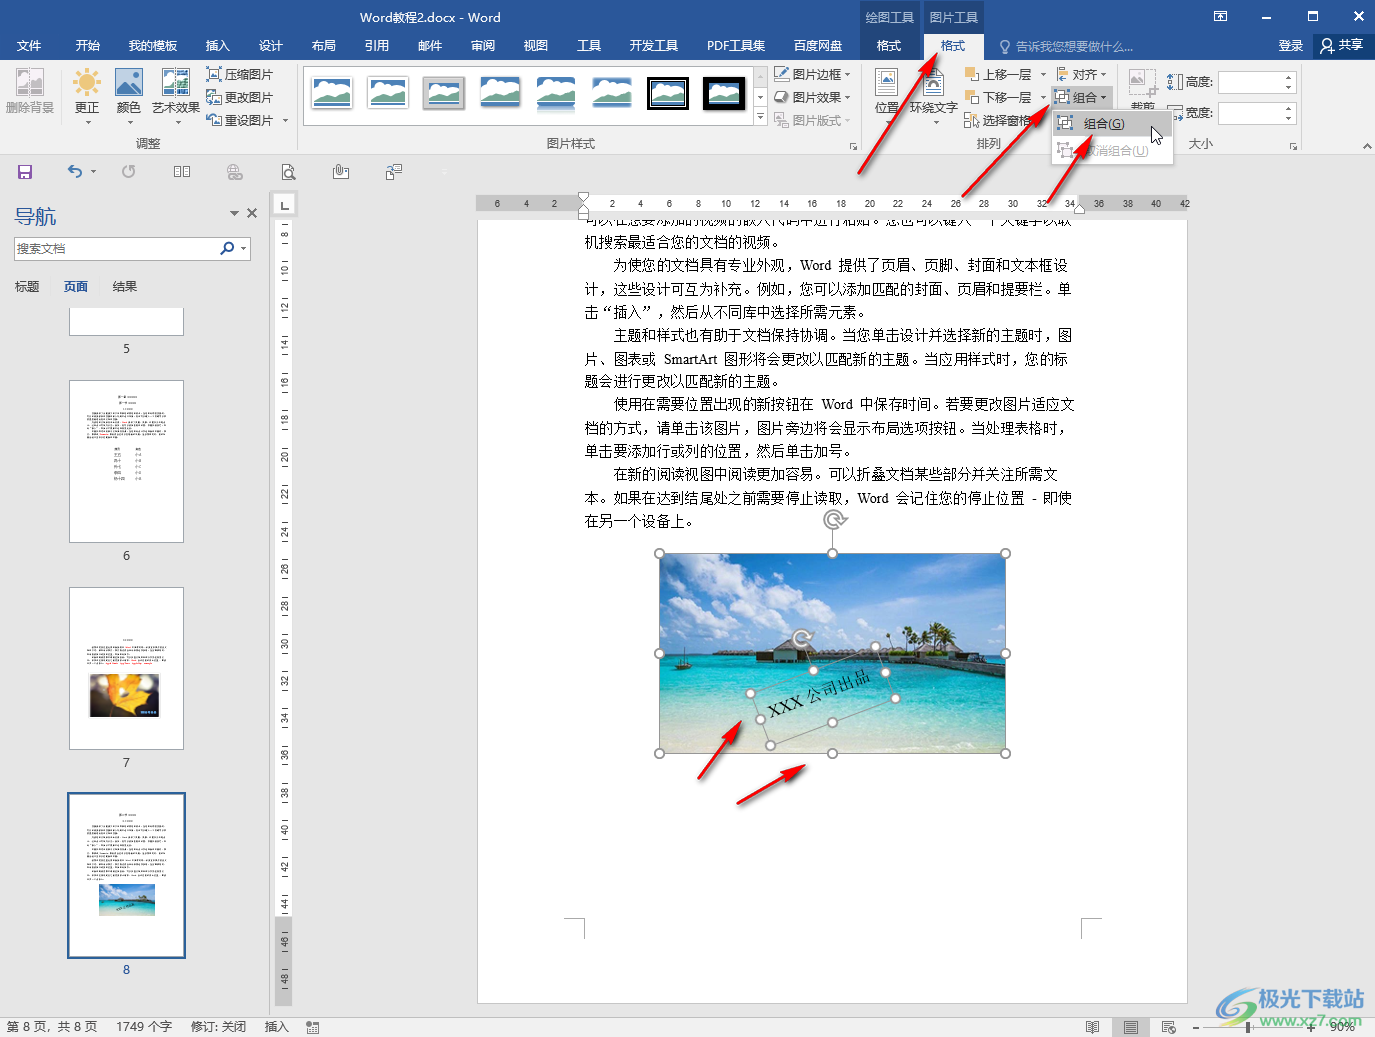This screenshot has height=1037, width=1375.
Task: Open the Picture Tools Format (格式) tab
Action: [952, 46]
